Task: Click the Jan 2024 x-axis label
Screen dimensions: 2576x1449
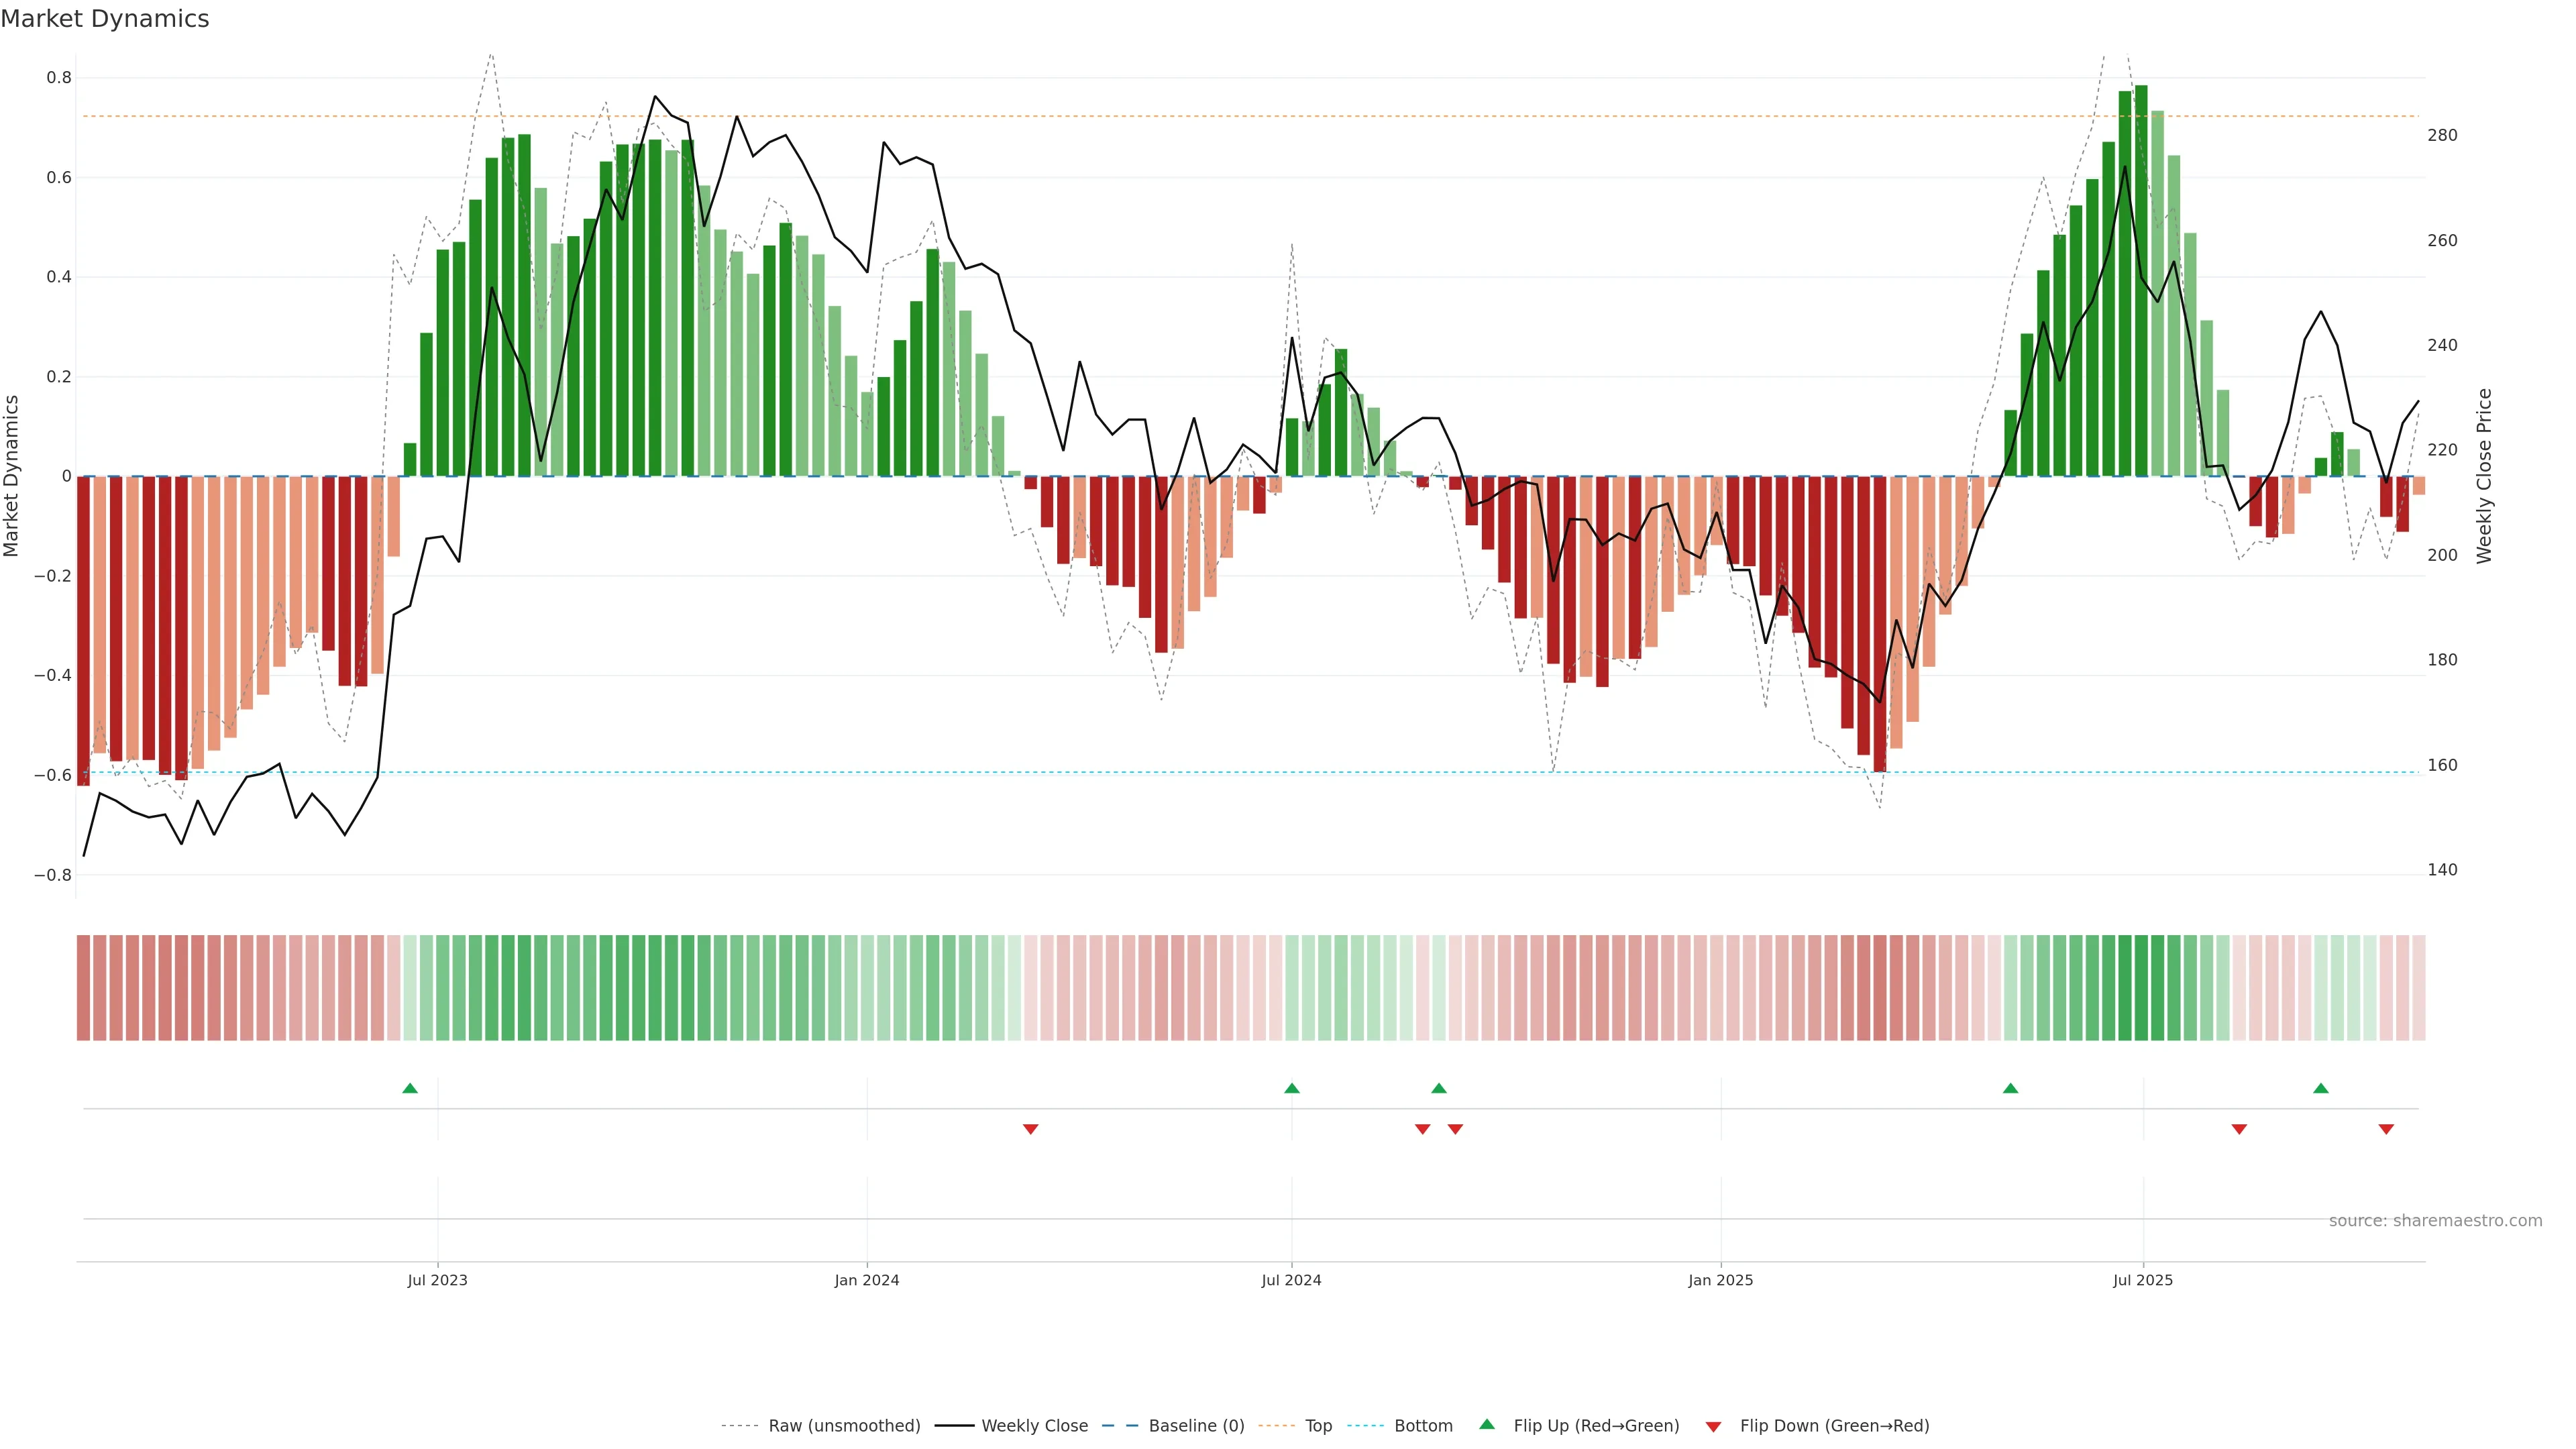Action: (x=867, y=1280)
